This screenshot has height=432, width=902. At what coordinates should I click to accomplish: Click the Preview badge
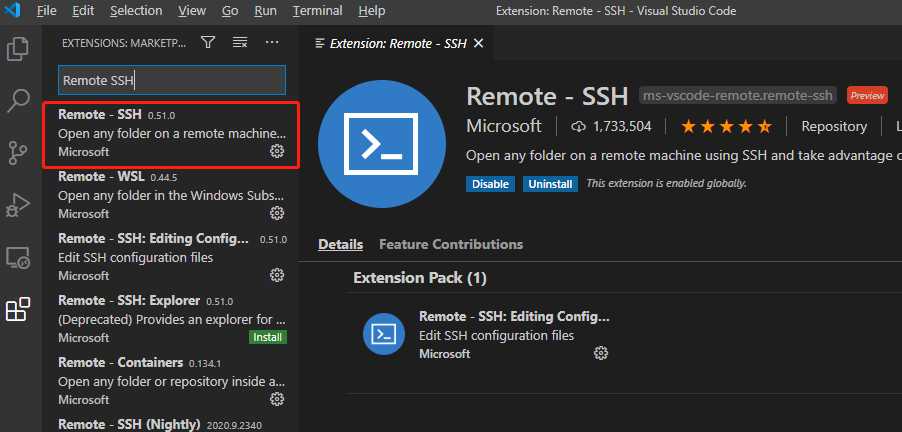tap(867, 95)
